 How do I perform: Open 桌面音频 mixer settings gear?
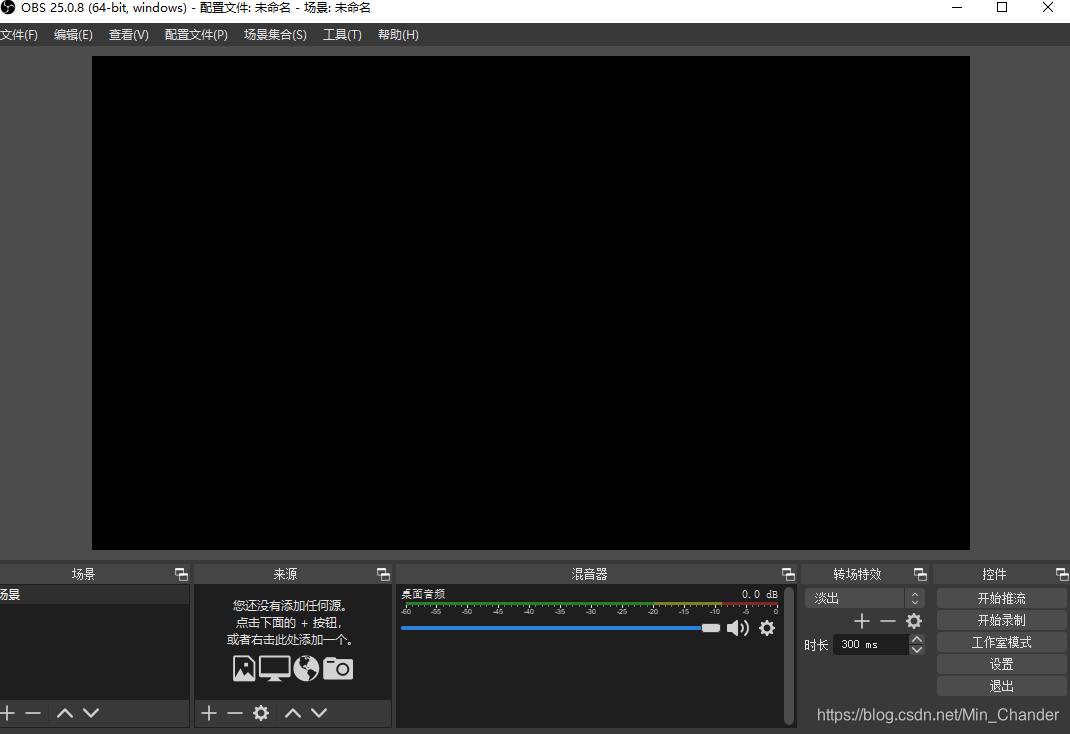[767, 628]
